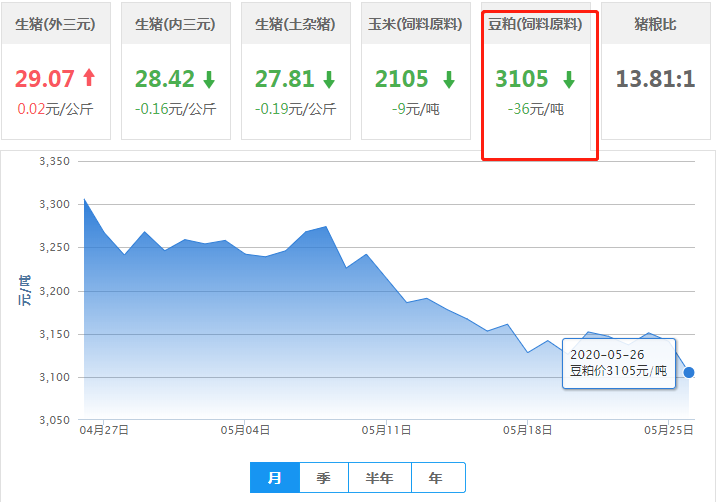
Task: Click the green down arrow beside 2105
Action: (x=449, y=79)
